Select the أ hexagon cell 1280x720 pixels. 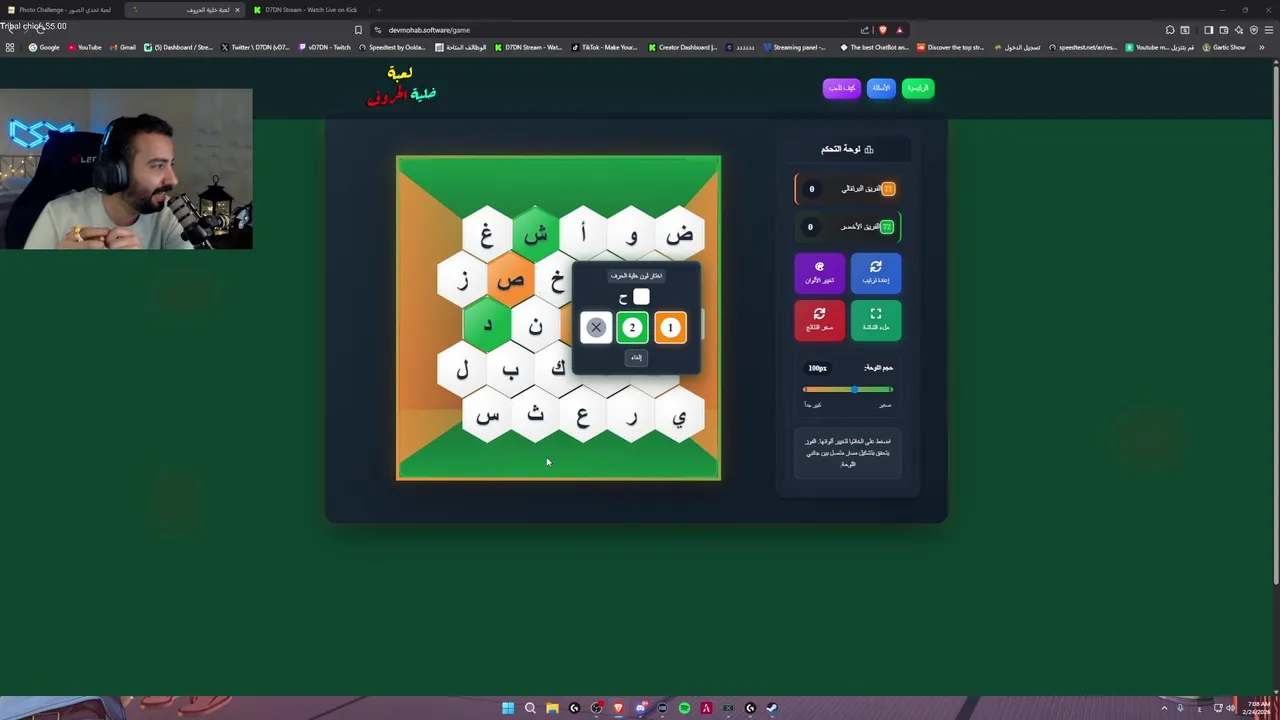coord(583,235)
